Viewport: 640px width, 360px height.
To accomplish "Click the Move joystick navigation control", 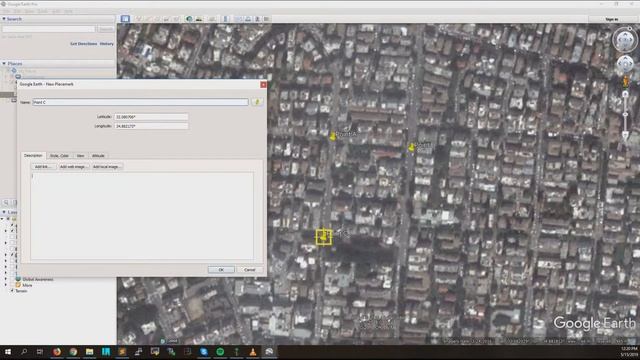I will 625,64.
